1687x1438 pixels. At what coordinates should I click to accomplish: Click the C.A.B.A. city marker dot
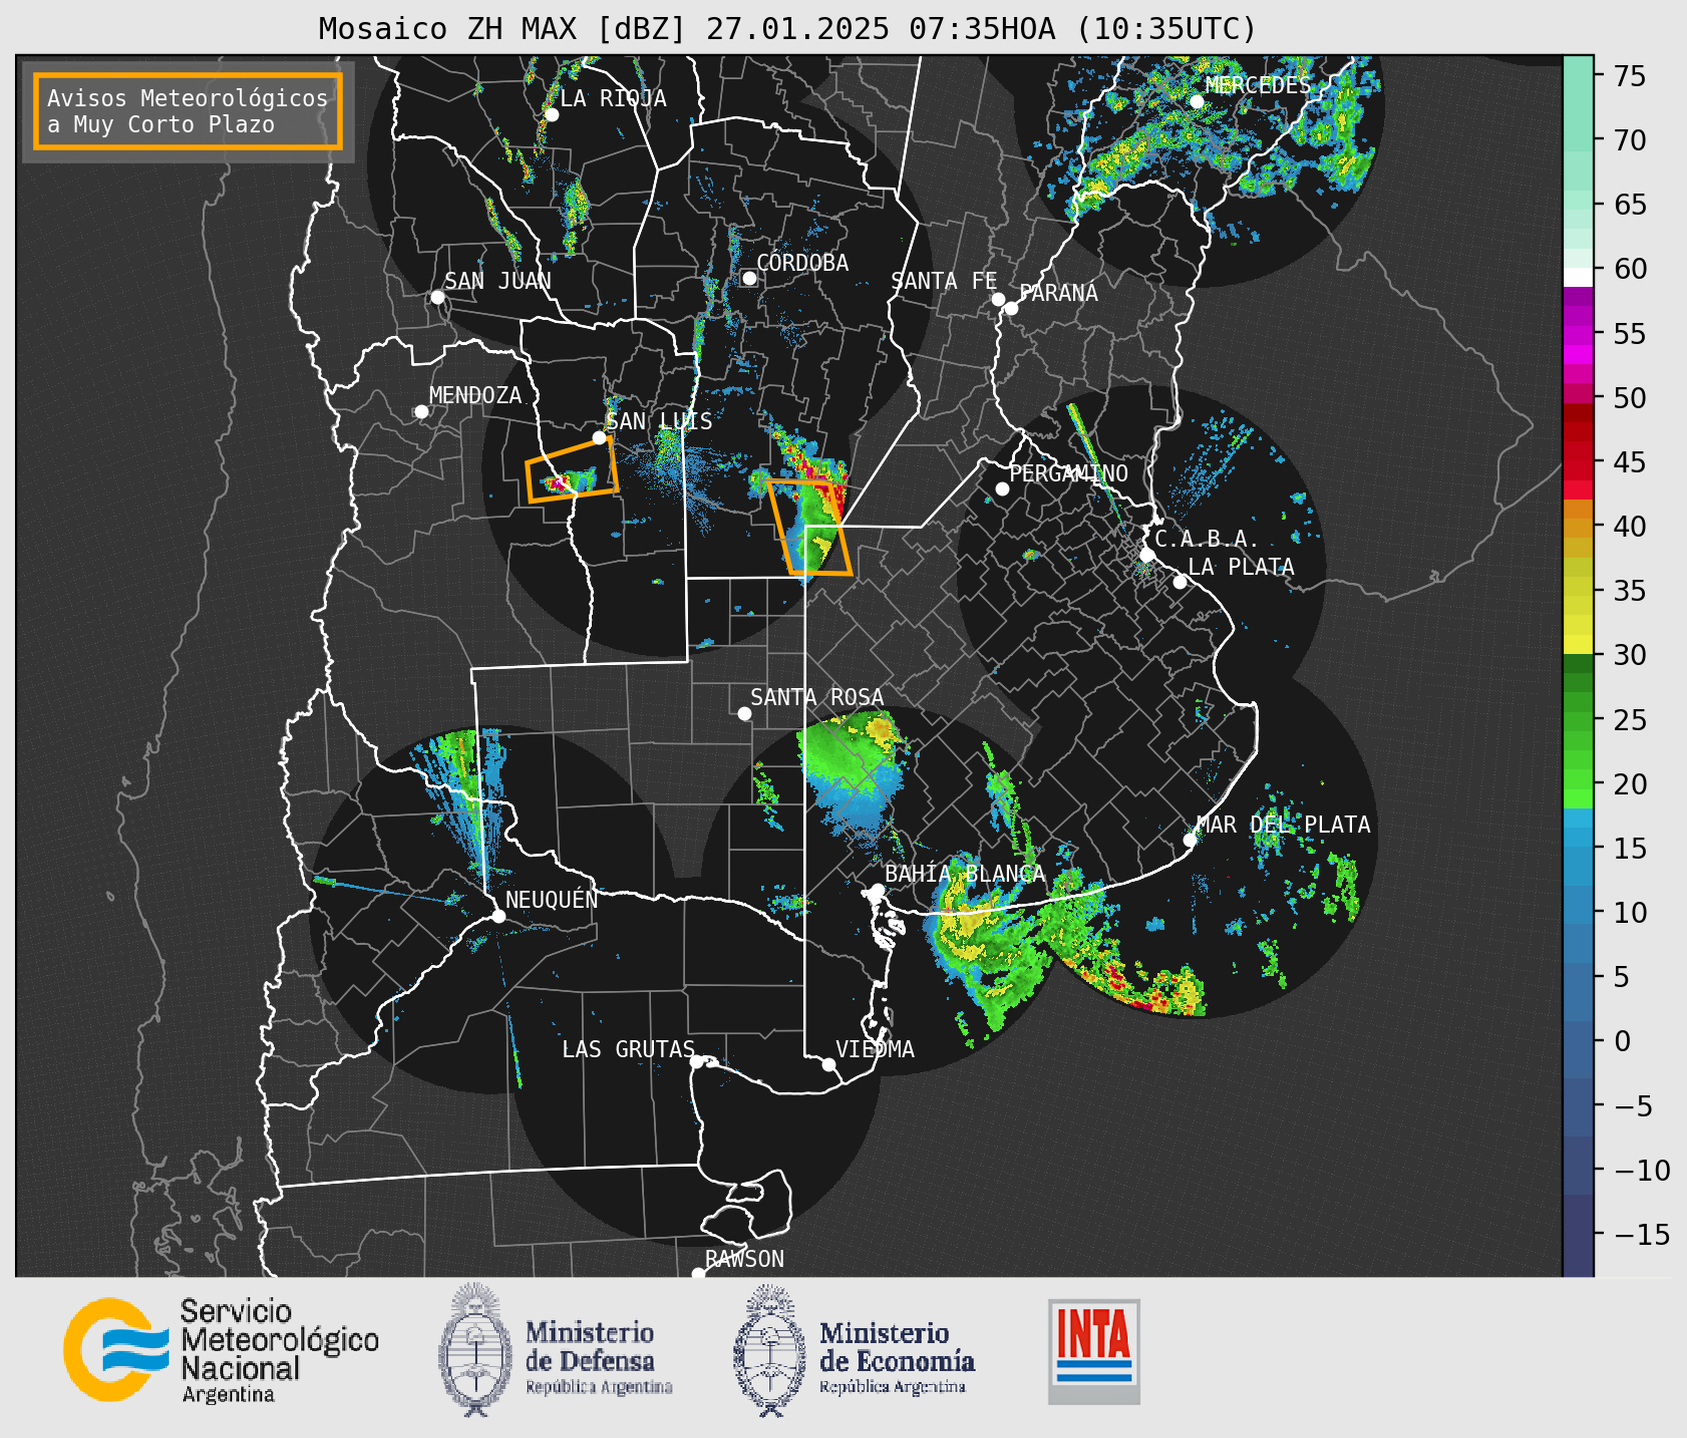pos(1147,555)
